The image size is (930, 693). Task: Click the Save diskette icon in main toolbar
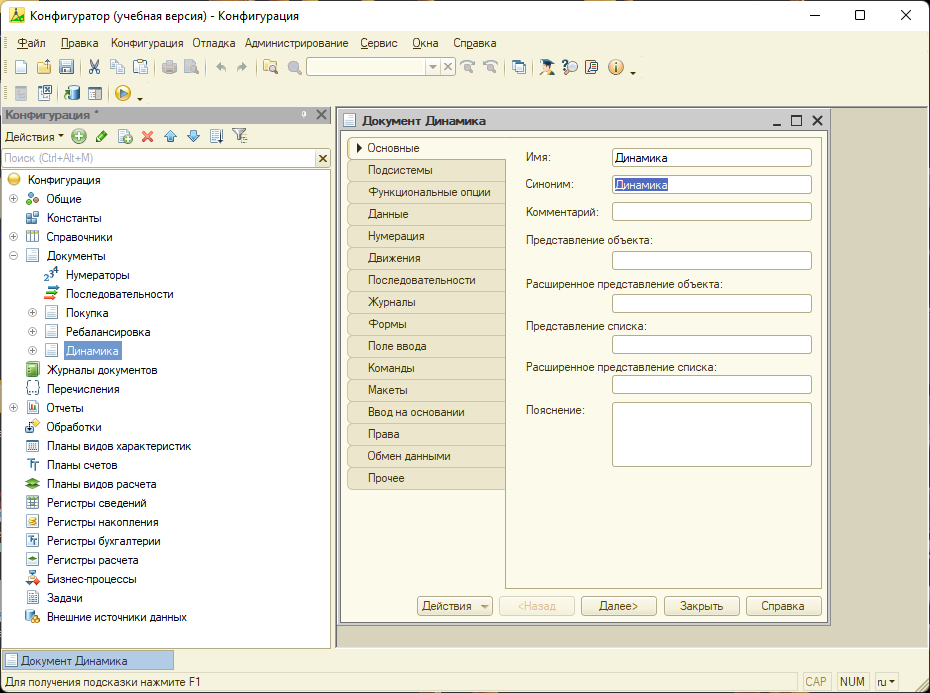click(x=66, y=67)
